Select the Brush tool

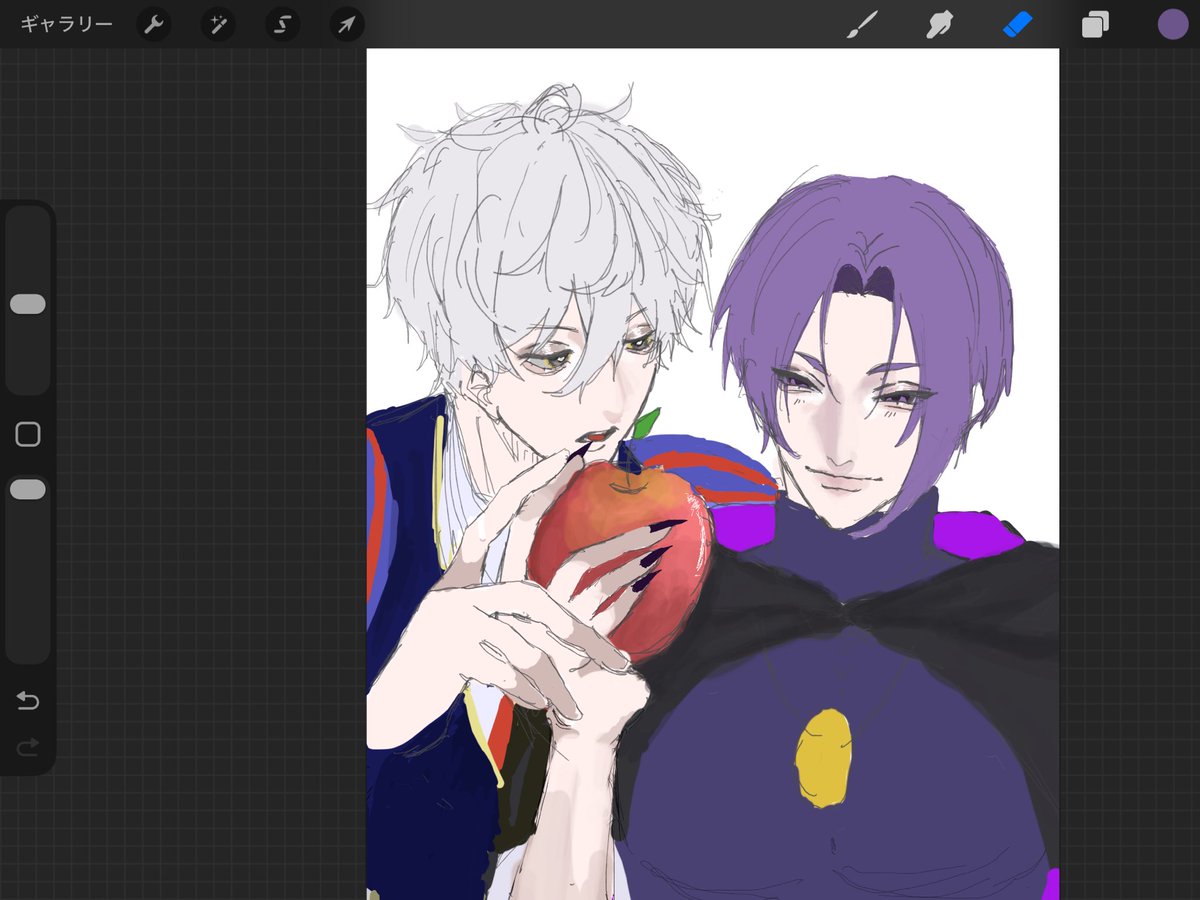(x=861, y=24)
